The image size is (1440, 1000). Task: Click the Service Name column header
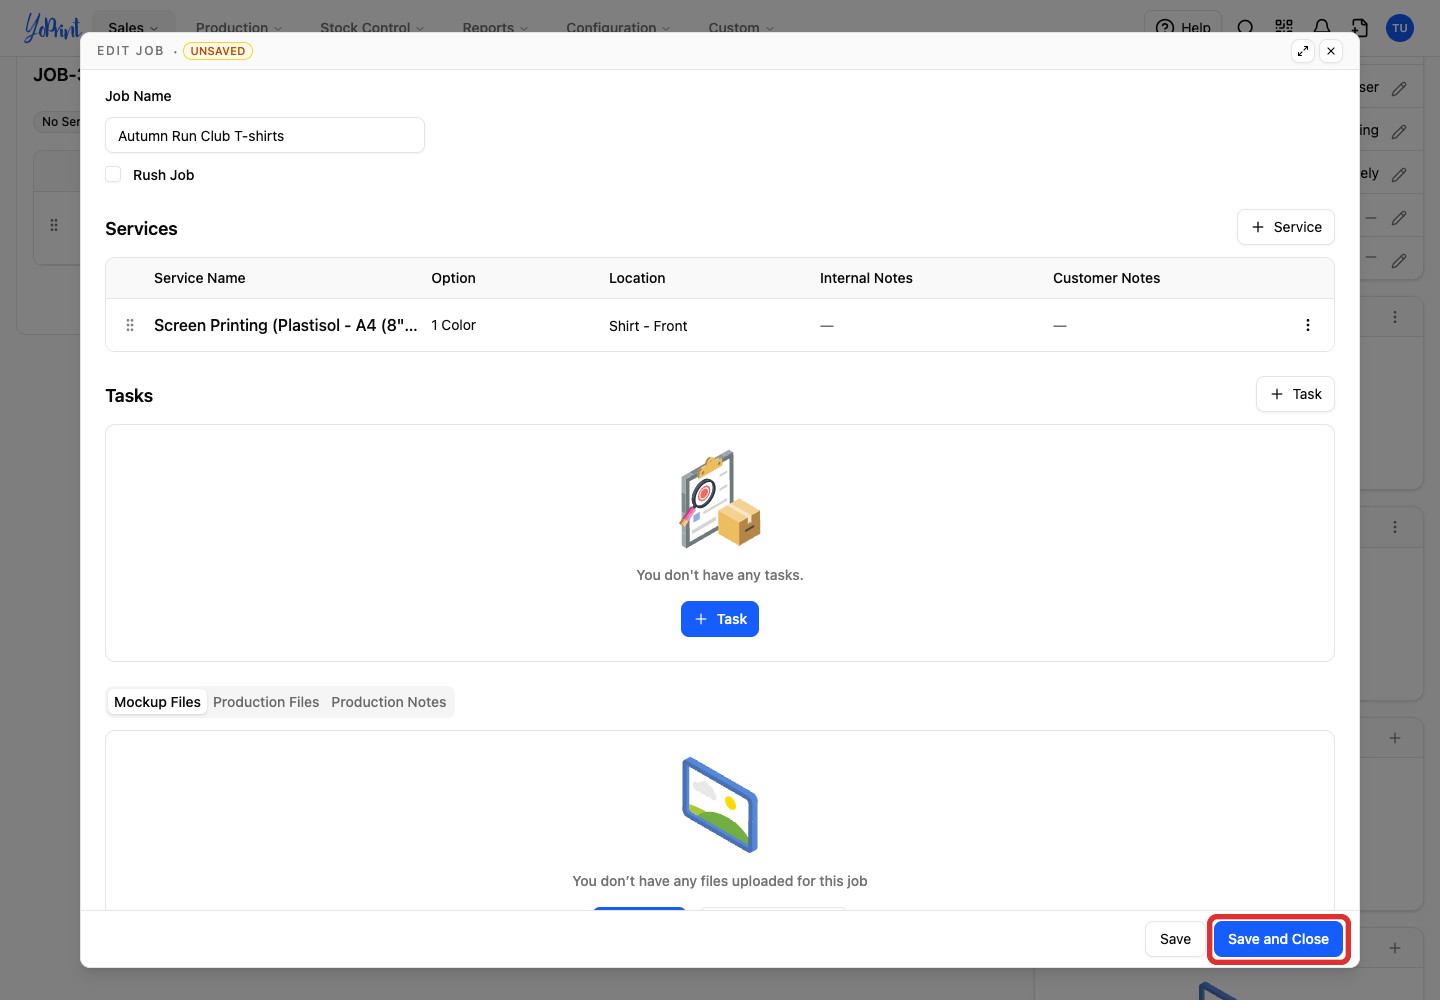point(200,278)
